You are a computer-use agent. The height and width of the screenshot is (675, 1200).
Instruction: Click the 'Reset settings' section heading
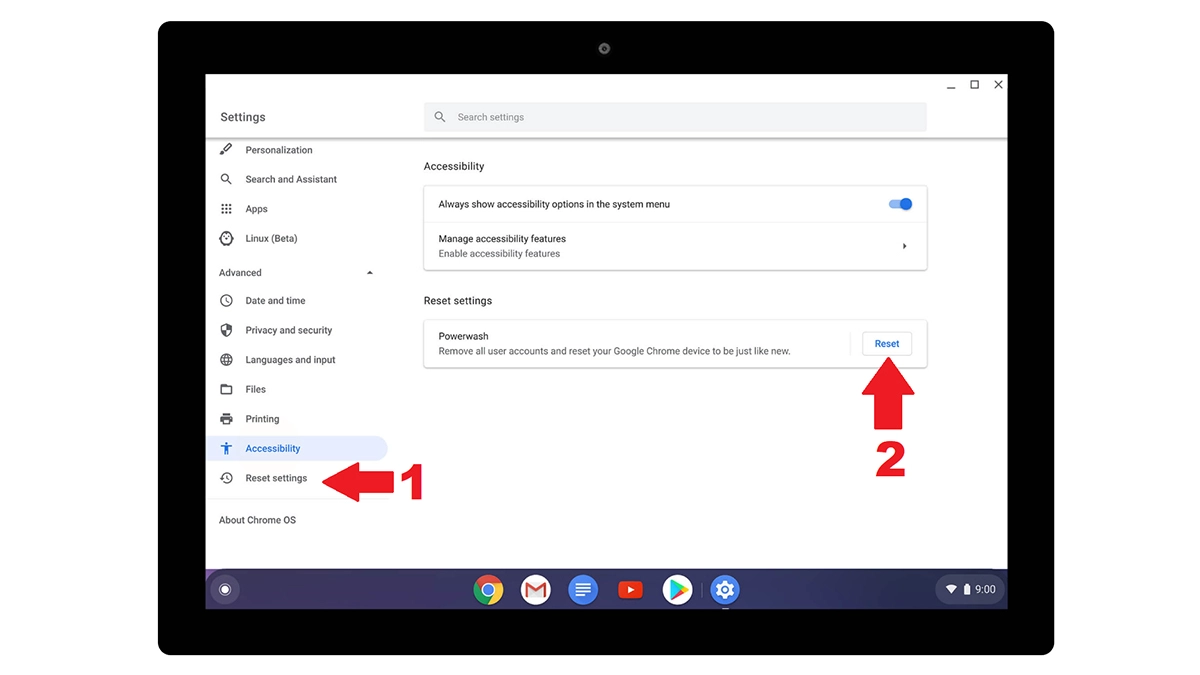(458, 301)
